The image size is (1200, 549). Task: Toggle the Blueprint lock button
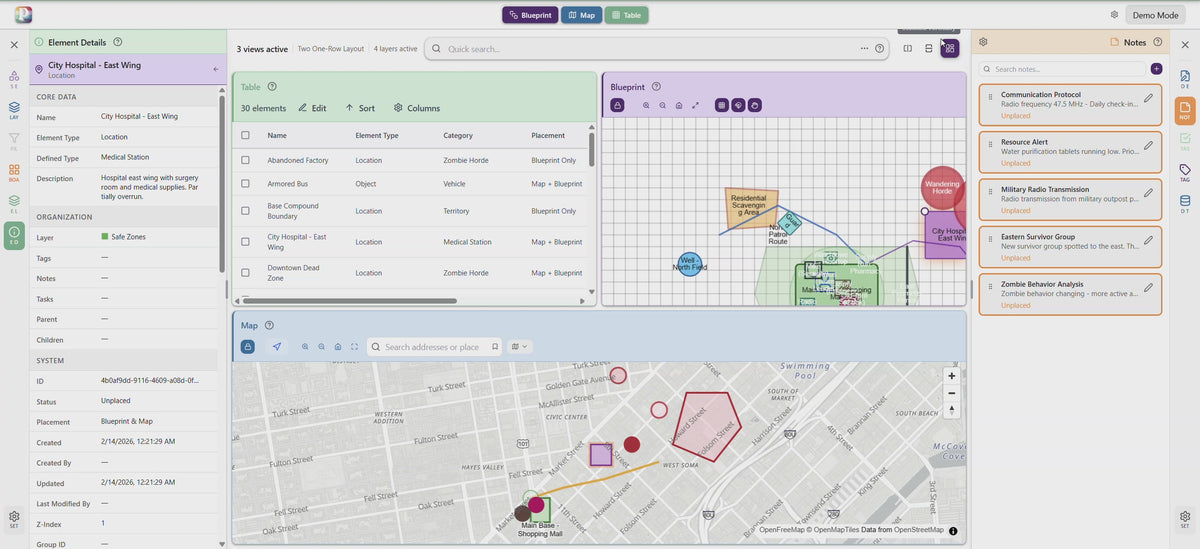point(618,105)
